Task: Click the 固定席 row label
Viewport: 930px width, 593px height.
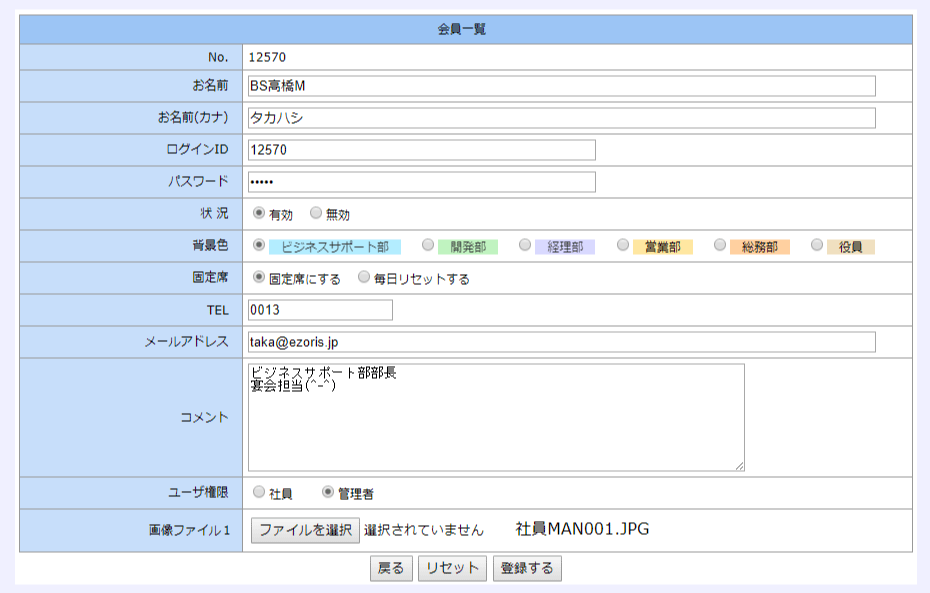Action: pyautogui.click(x=211, y=278)
